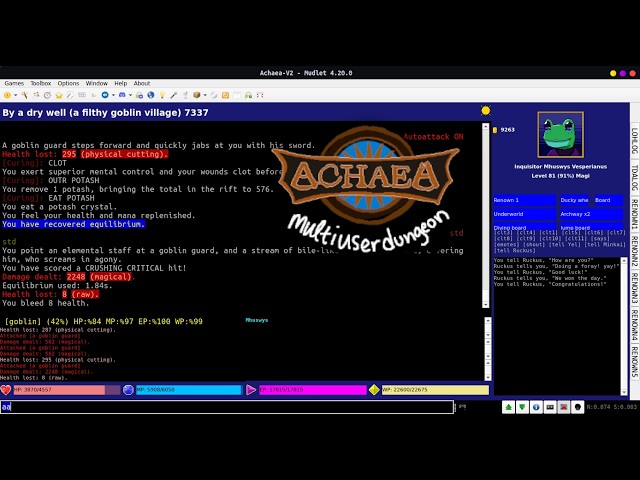Jump to later search result green down arrow
Viewport: 640px width, 480px height.
(522, 407)
